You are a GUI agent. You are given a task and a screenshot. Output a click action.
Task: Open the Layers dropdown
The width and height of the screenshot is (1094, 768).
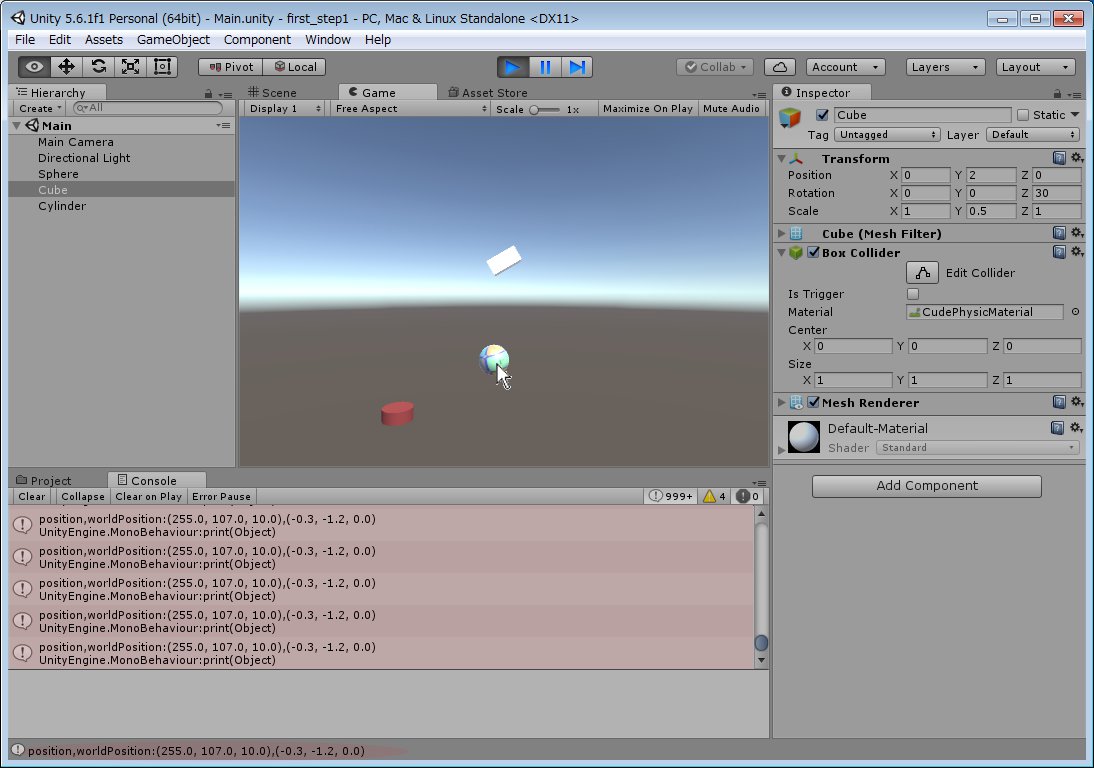pos(946,67)
